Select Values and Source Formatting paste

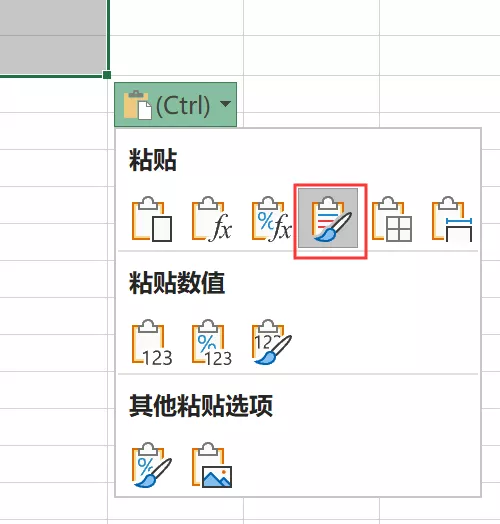click(x=271, y=342)
